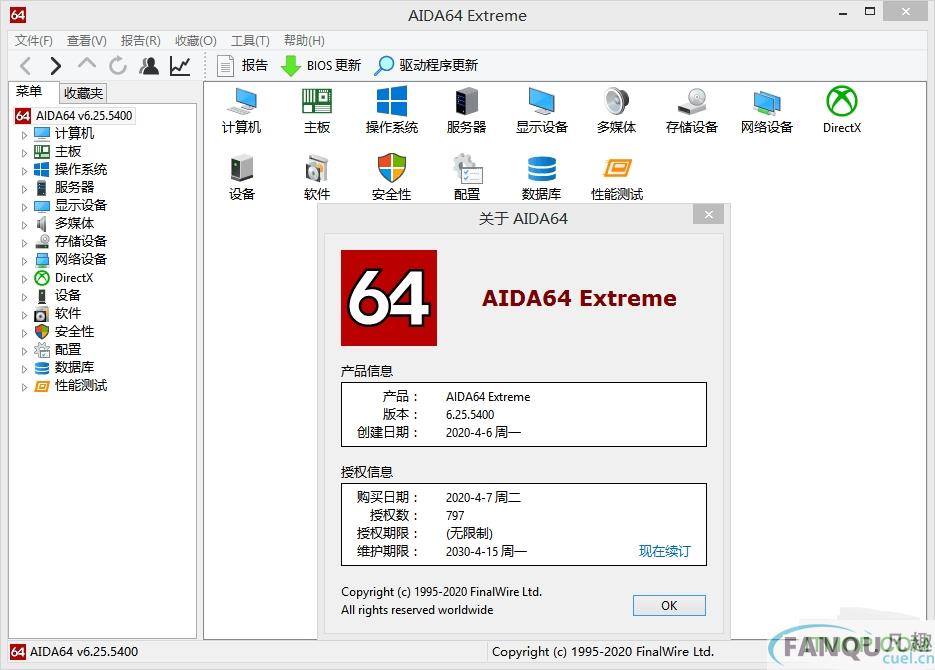Screen dimensions: 935x670
Task: Open the 帮助(H) menu
Action: tap(304, 41)
